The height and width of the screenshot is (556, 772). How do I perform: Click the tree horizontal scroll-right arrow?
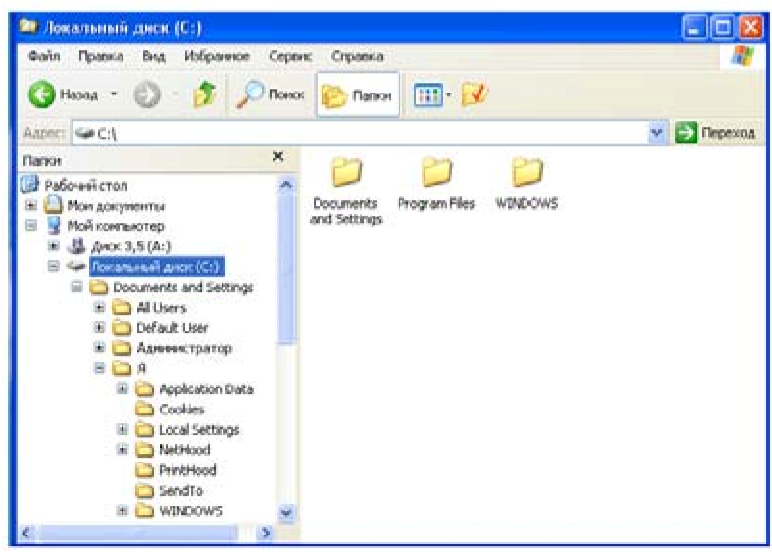(266, 532)
